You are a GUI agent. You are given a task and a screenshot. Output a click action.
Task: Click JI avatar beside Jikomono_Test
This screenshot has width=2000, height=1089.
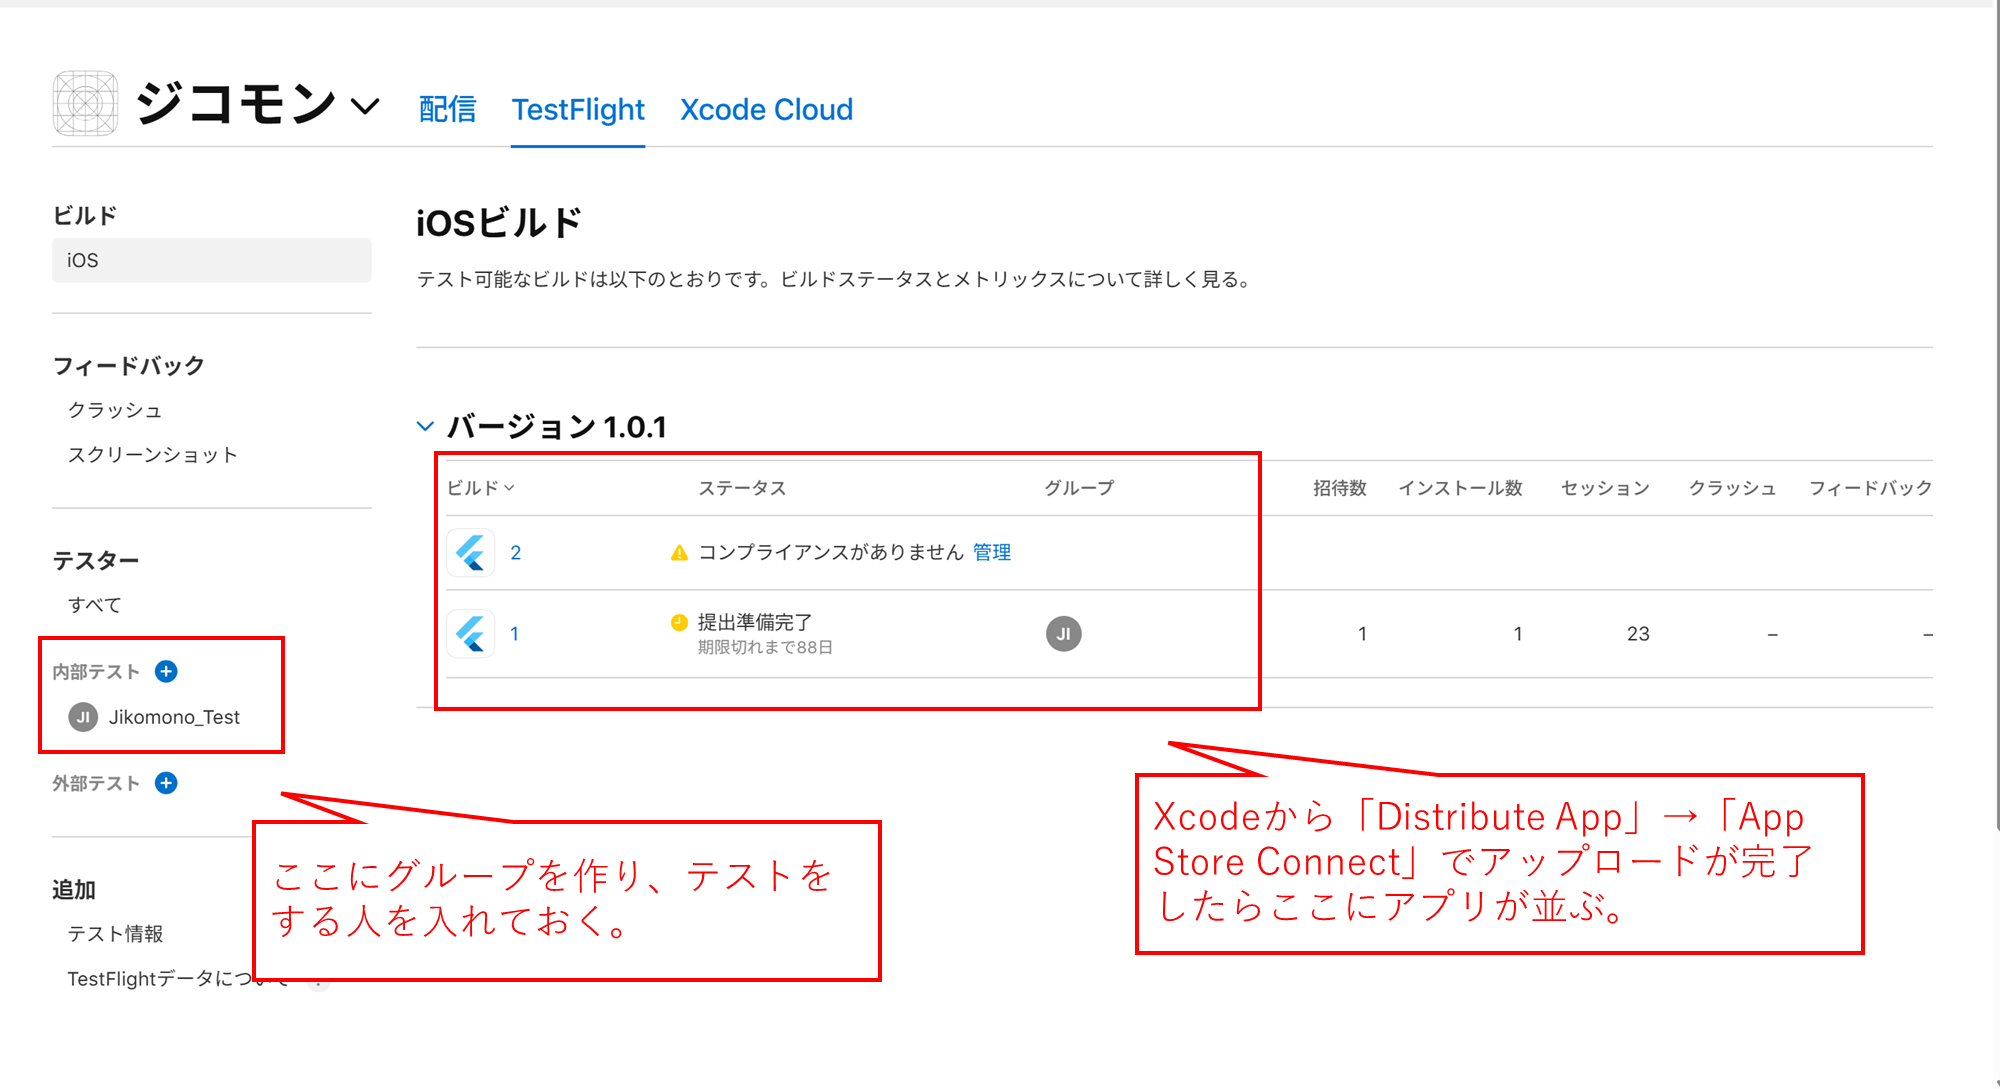point(83,717)
